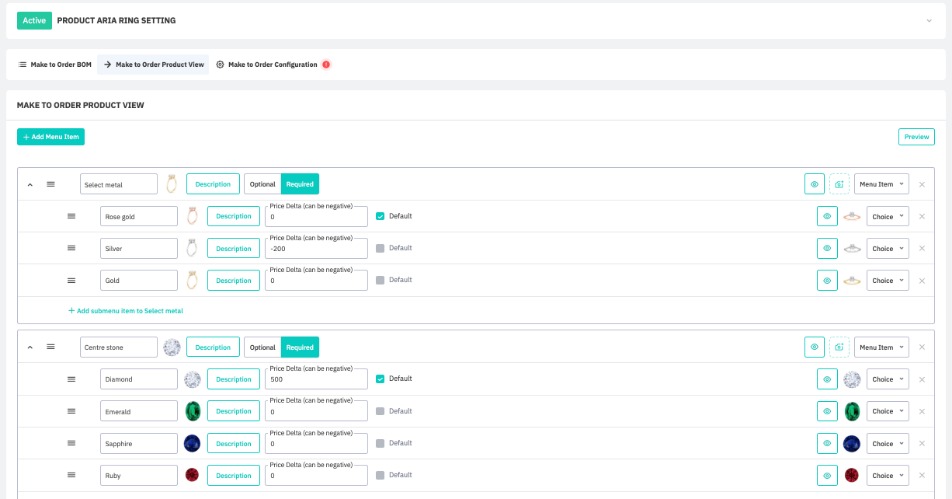Click the remove X icon on Centre stone row
The image size is (952, 499).
coord(922,347)
